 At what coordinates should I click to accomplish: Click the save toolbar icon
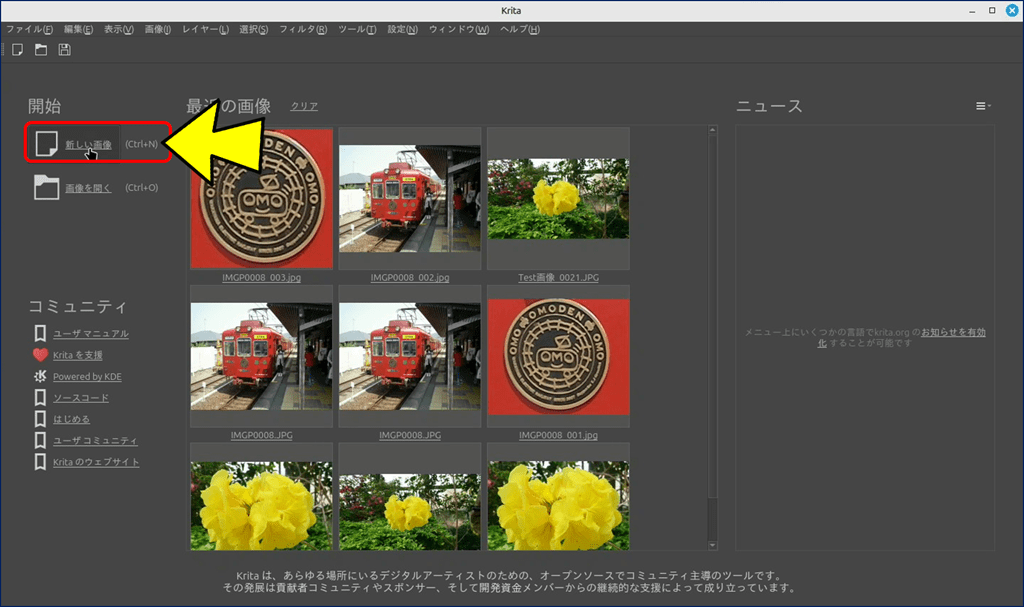click(x=65, y=50)
